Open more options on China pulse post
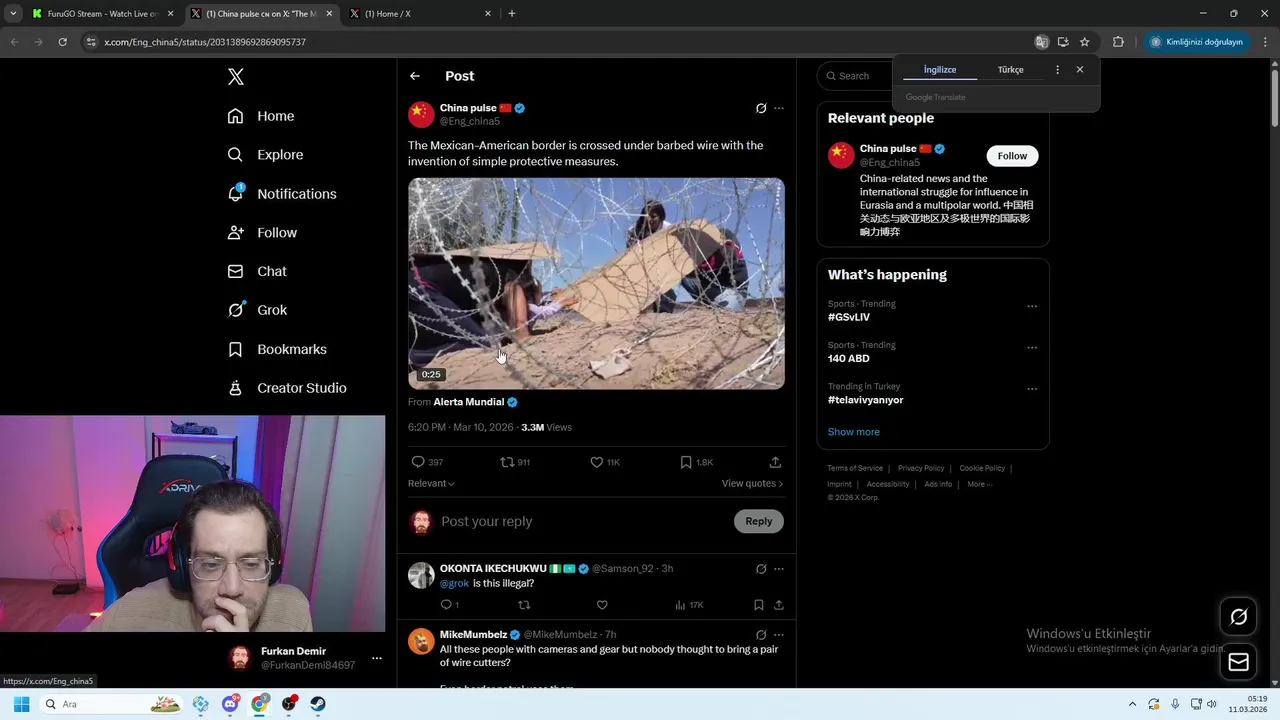This screenshot has height=720, width=1280. [779, 108]
